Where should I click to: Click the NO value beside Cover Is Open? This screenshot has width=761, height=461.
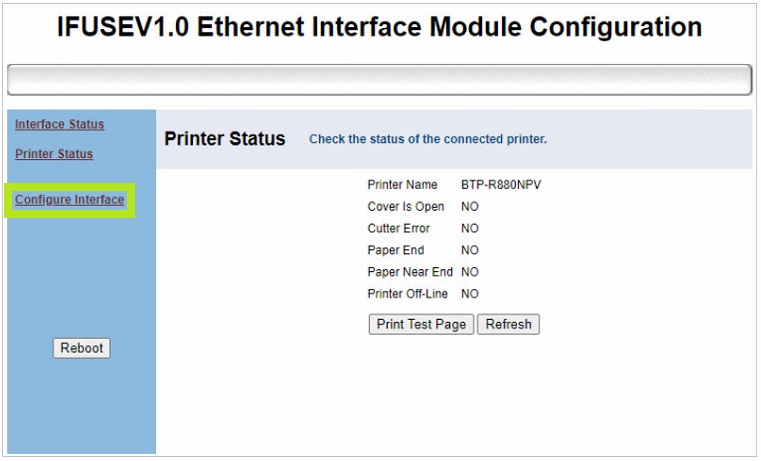click(x=470, y=207)
